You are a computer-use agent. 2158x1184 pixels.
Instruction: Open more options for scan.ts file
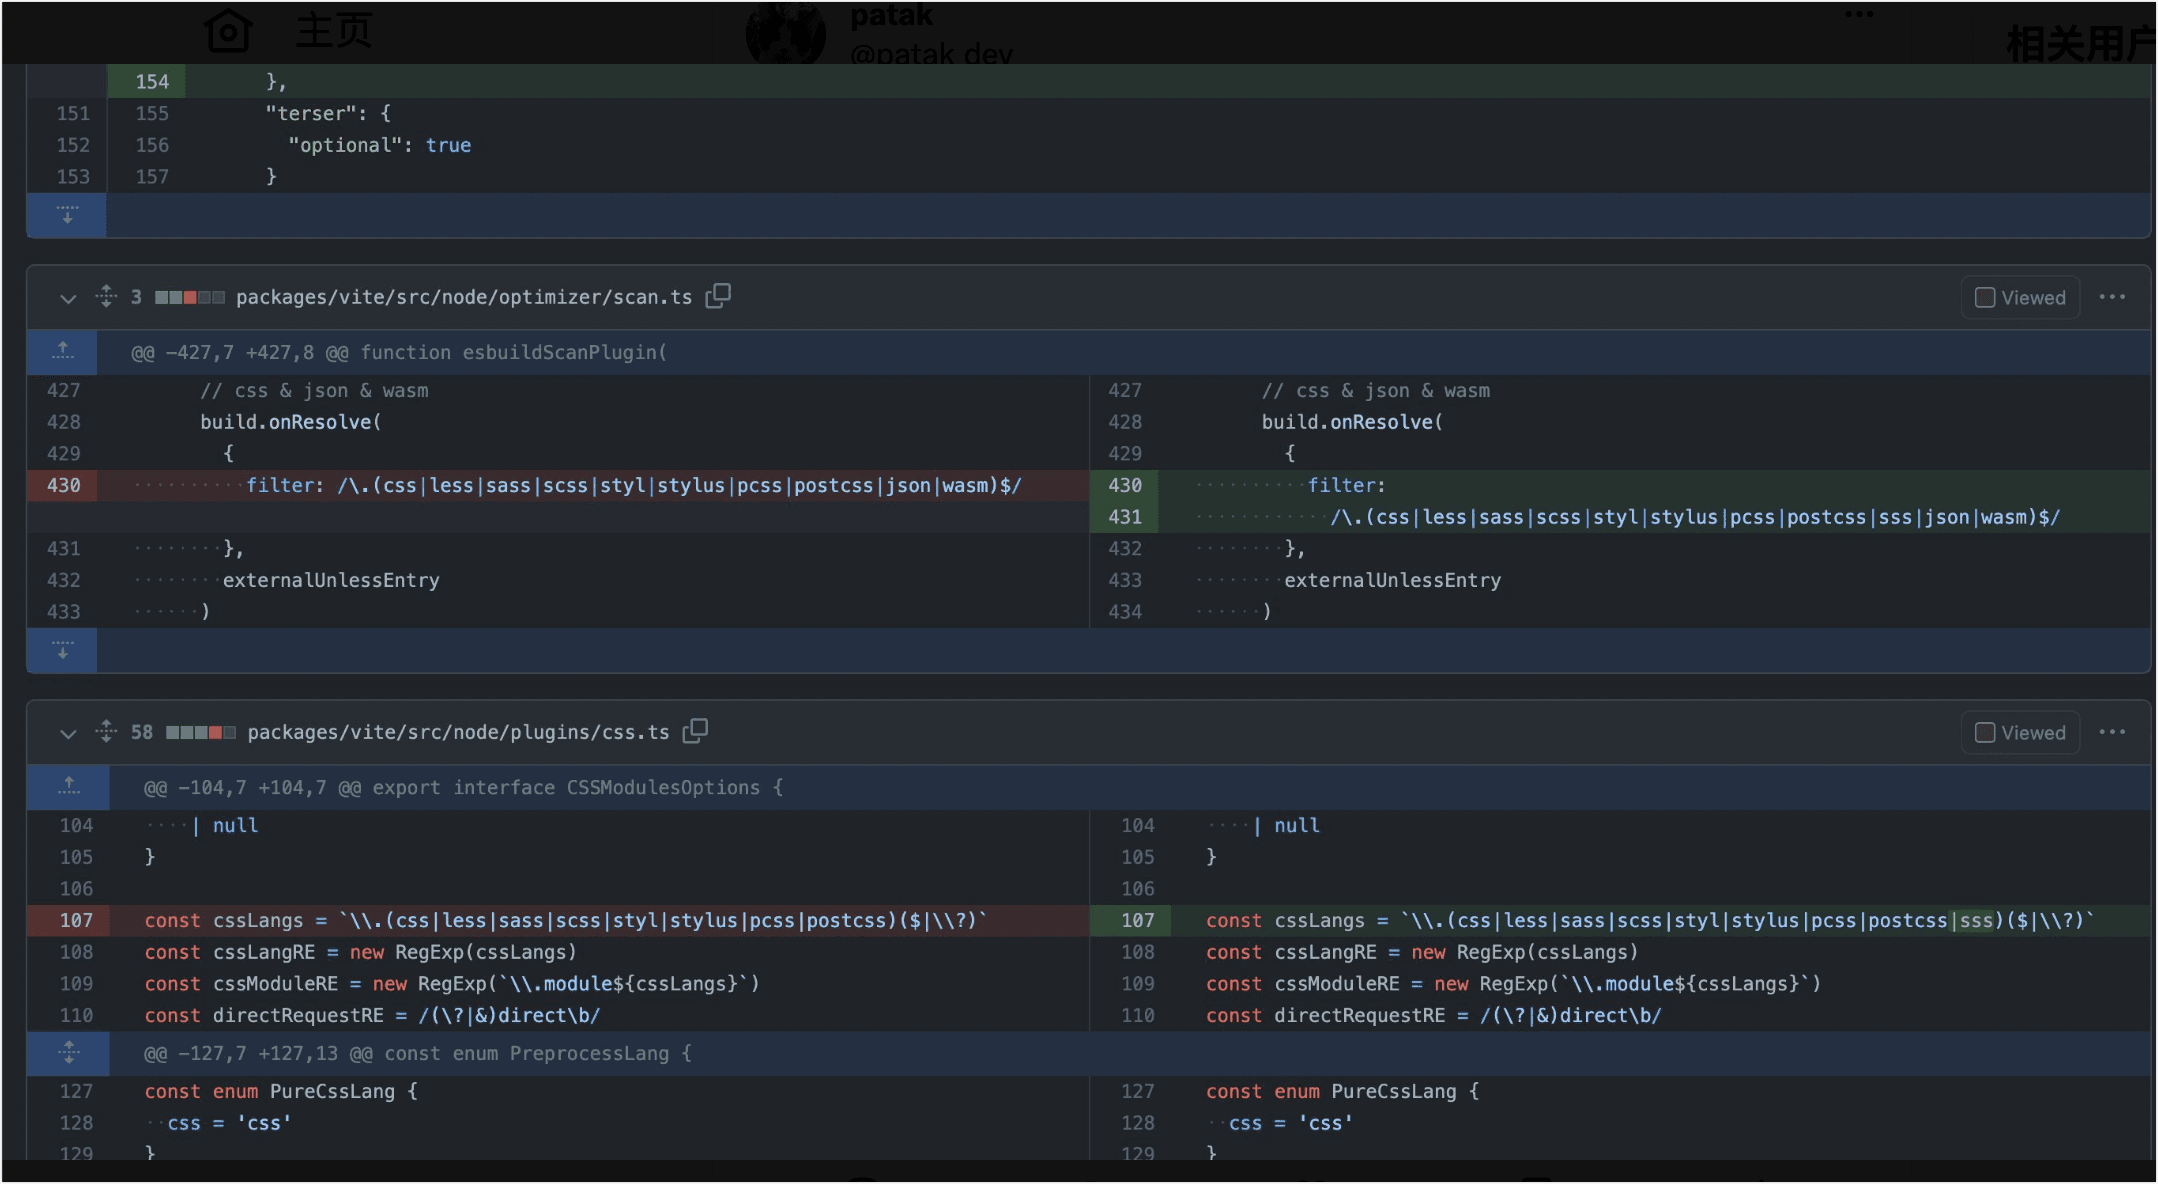coord(2112,297)
